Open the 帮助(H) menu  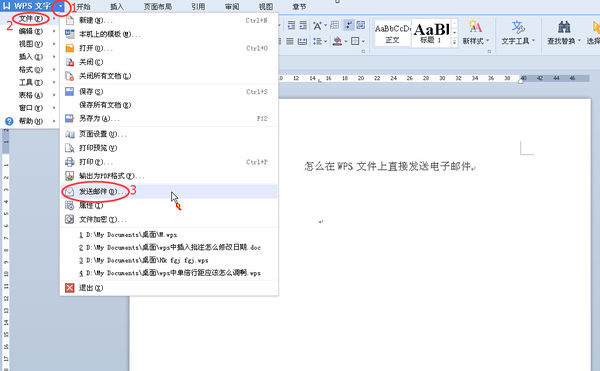(x=30, y=121)
